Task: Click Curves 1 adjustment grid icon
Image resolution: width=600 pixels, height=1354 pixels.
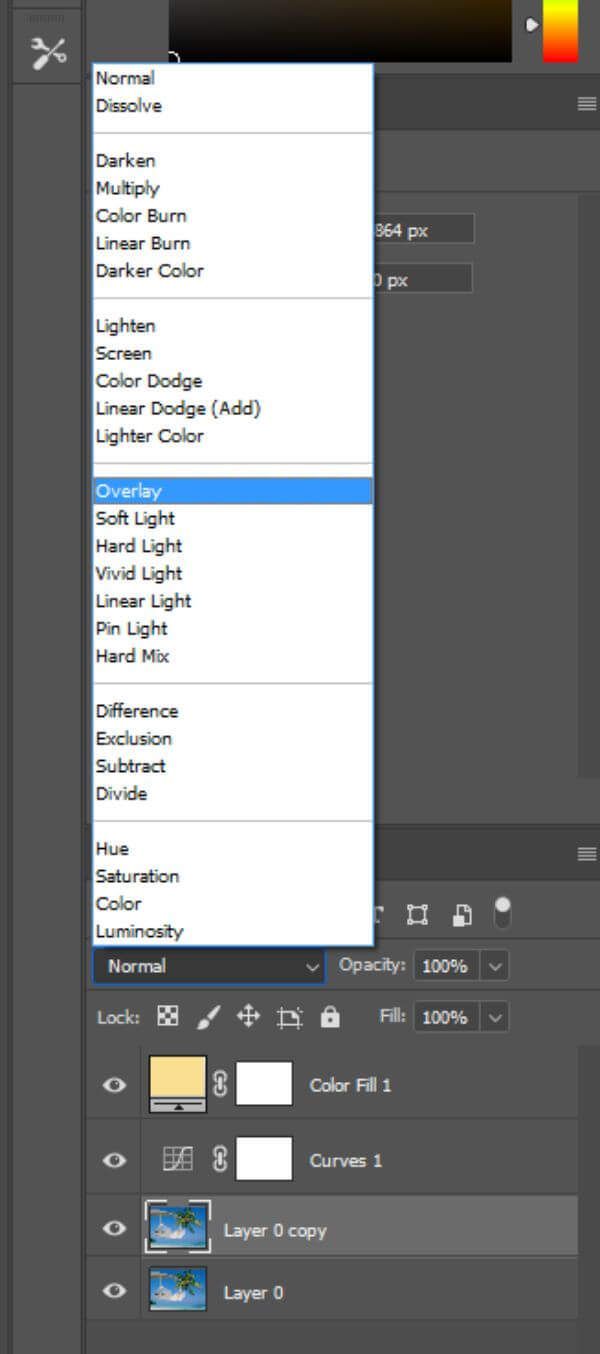Action: (177, 1159)
